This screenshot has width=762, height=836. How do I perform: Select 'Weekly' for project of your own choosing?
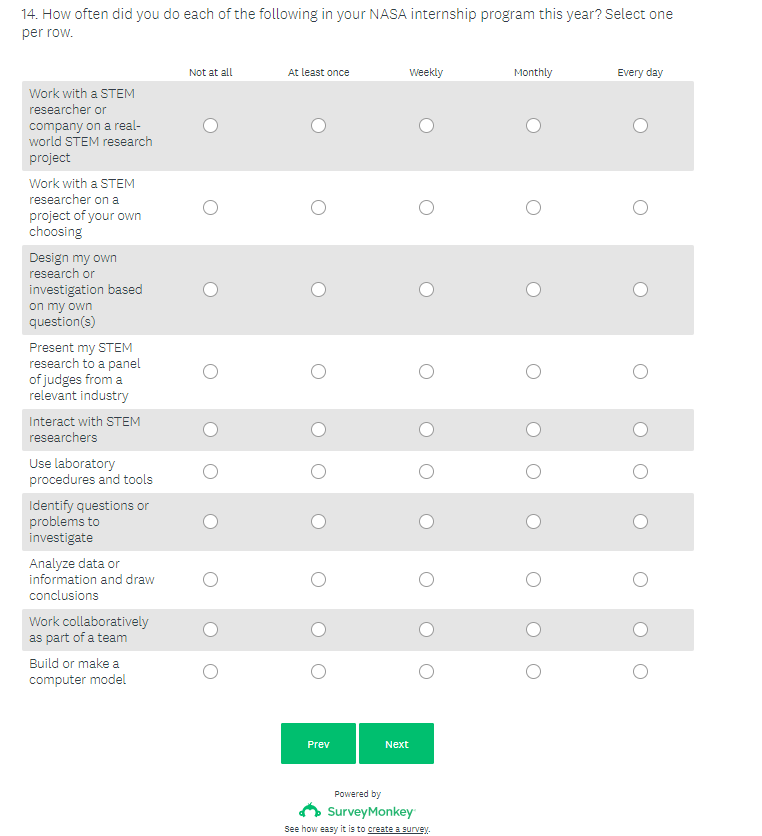(x=426, y=208)
